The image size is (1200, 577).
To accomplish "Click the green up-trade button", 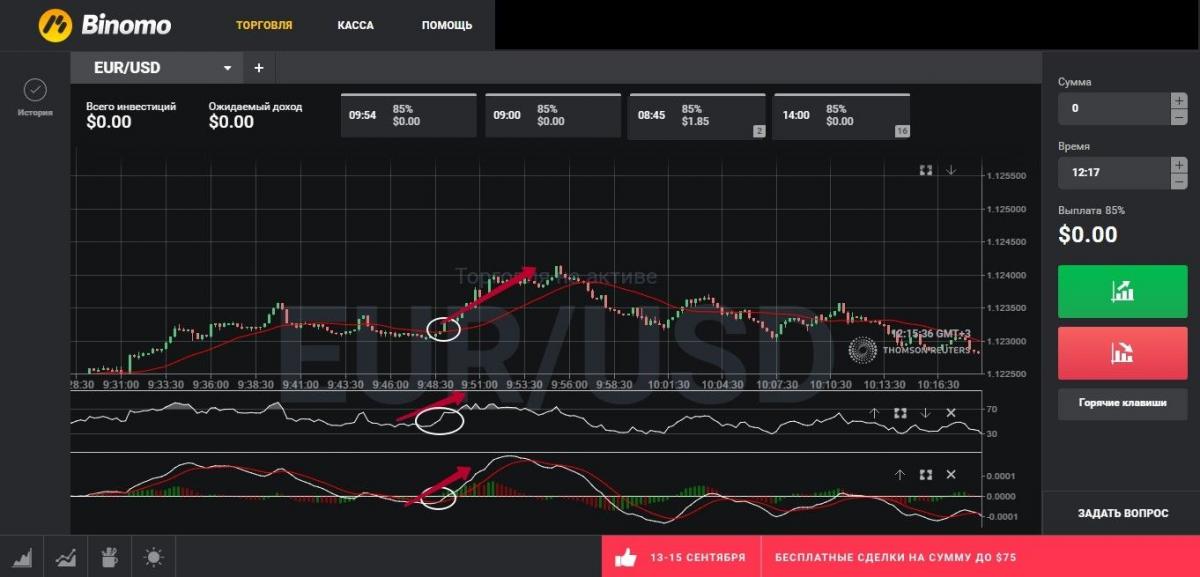I will click(x=1121, y=291).
